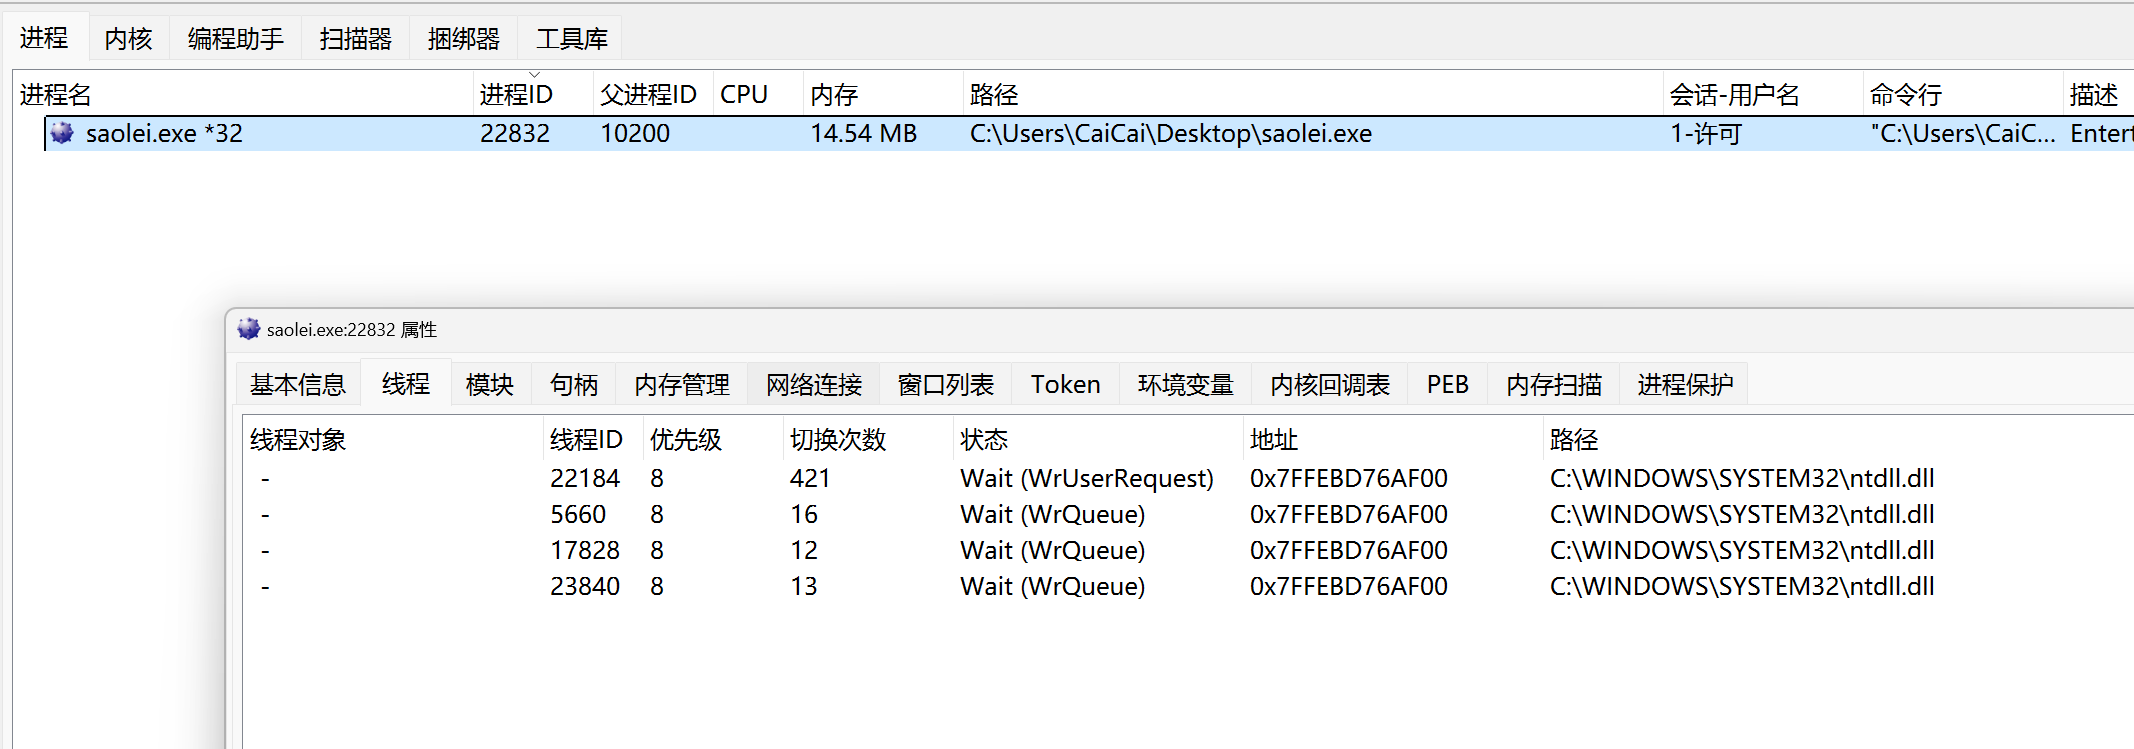Click the path C:\Users\CaiCai\Desktop\saolei.exe
The width and height of the screenshot is (2134, 749).
(1171, 133)
